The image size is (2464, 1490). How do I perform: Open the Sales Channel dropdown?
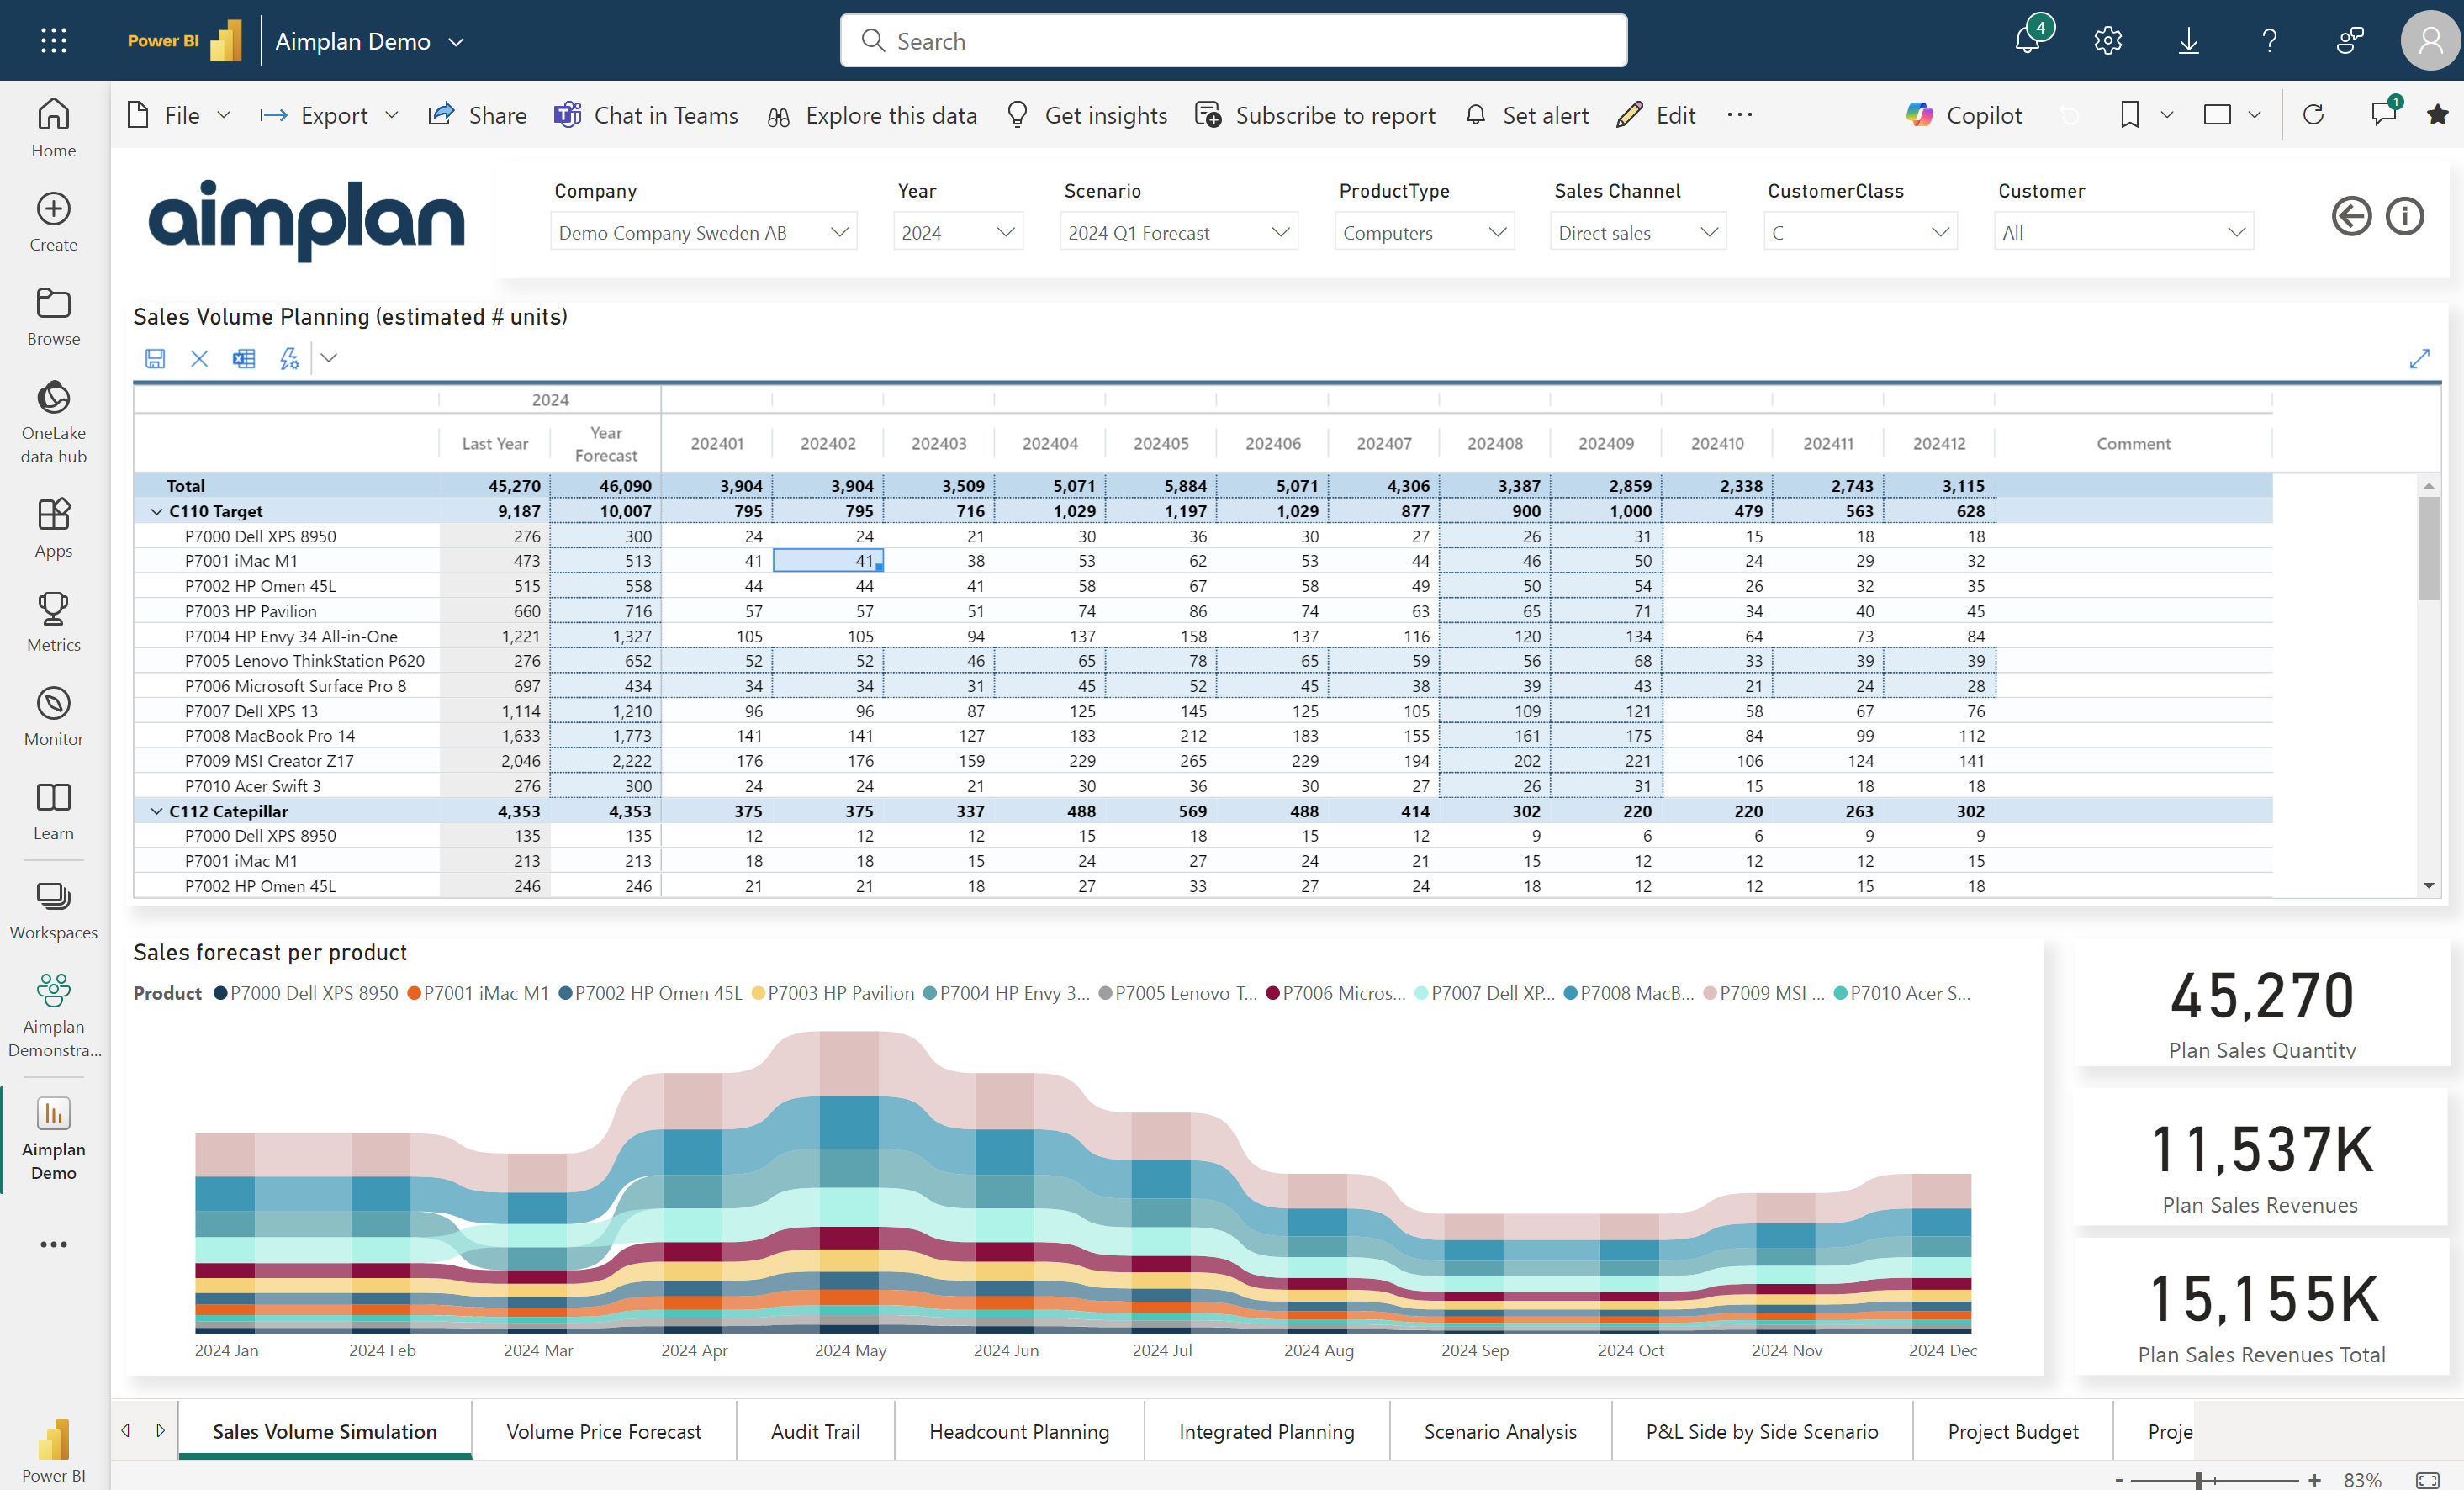[x=1637, y=232]
